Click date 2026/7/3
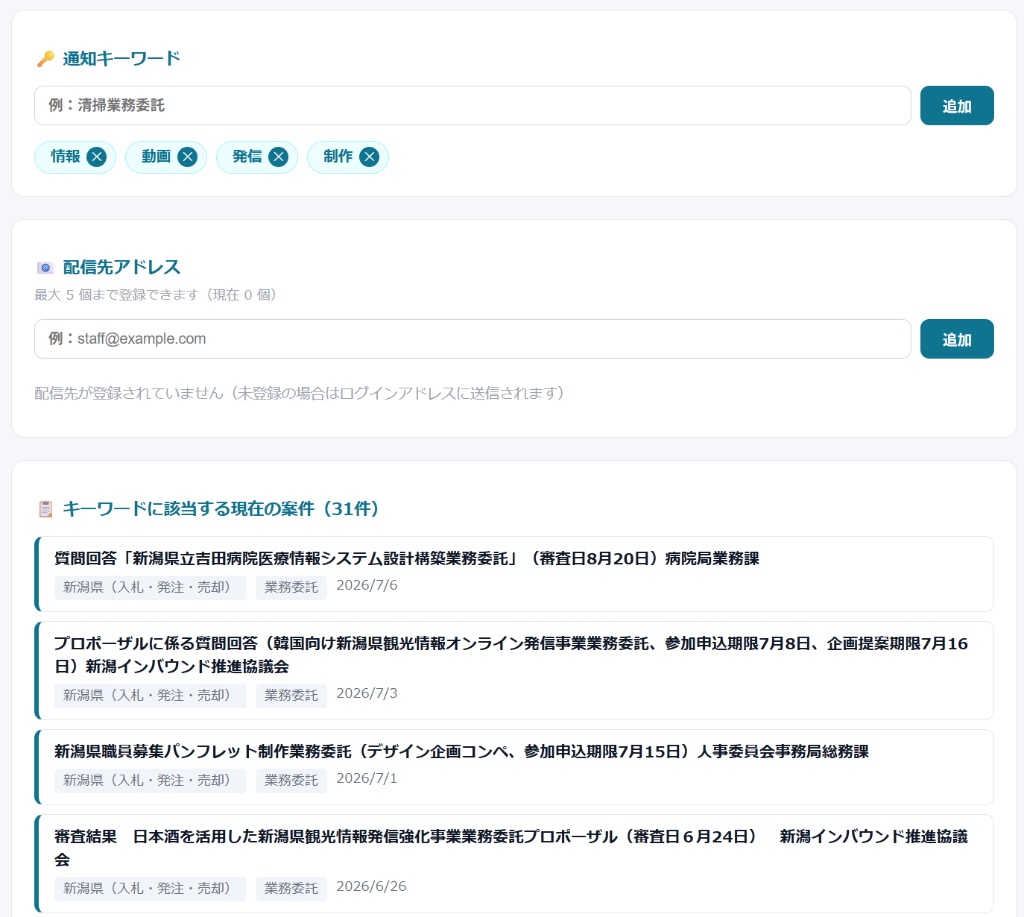Screen dimensions: 1024x917 tap(367, 694)
